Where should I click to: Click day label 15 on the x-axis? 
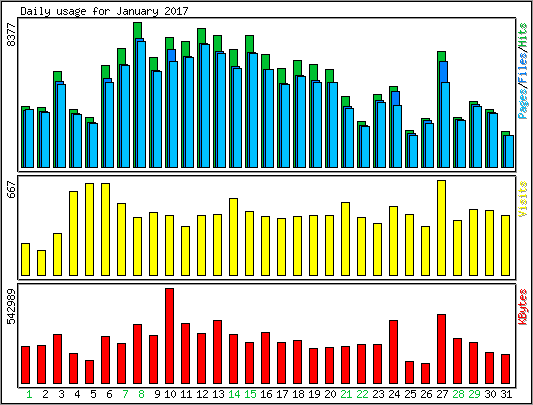click(x=250, y=394)
